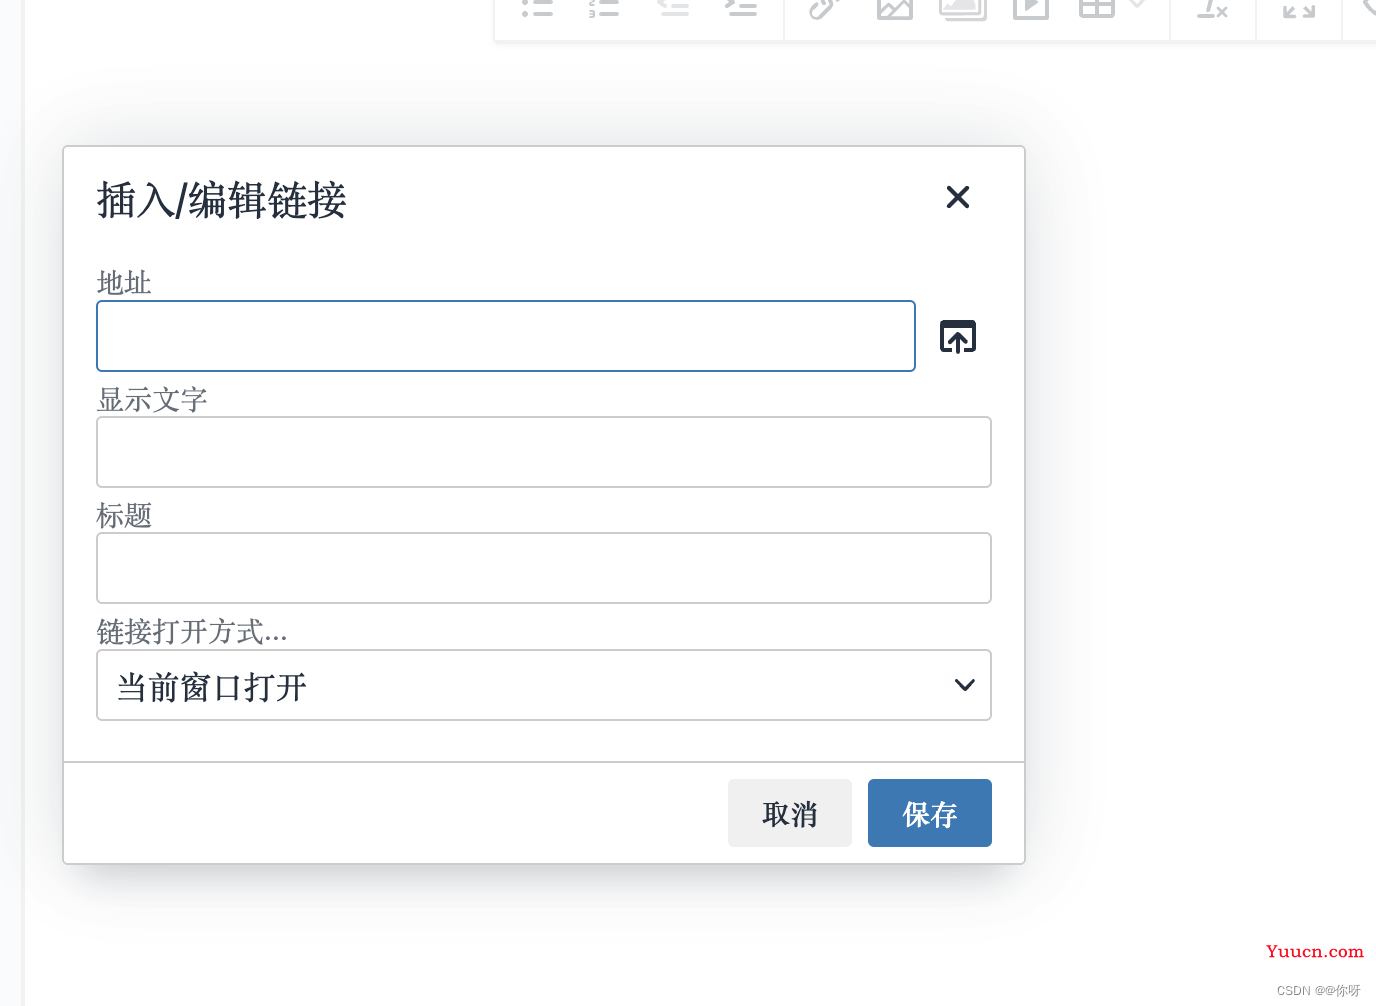Click the insert media video icon

(1031, 8)
